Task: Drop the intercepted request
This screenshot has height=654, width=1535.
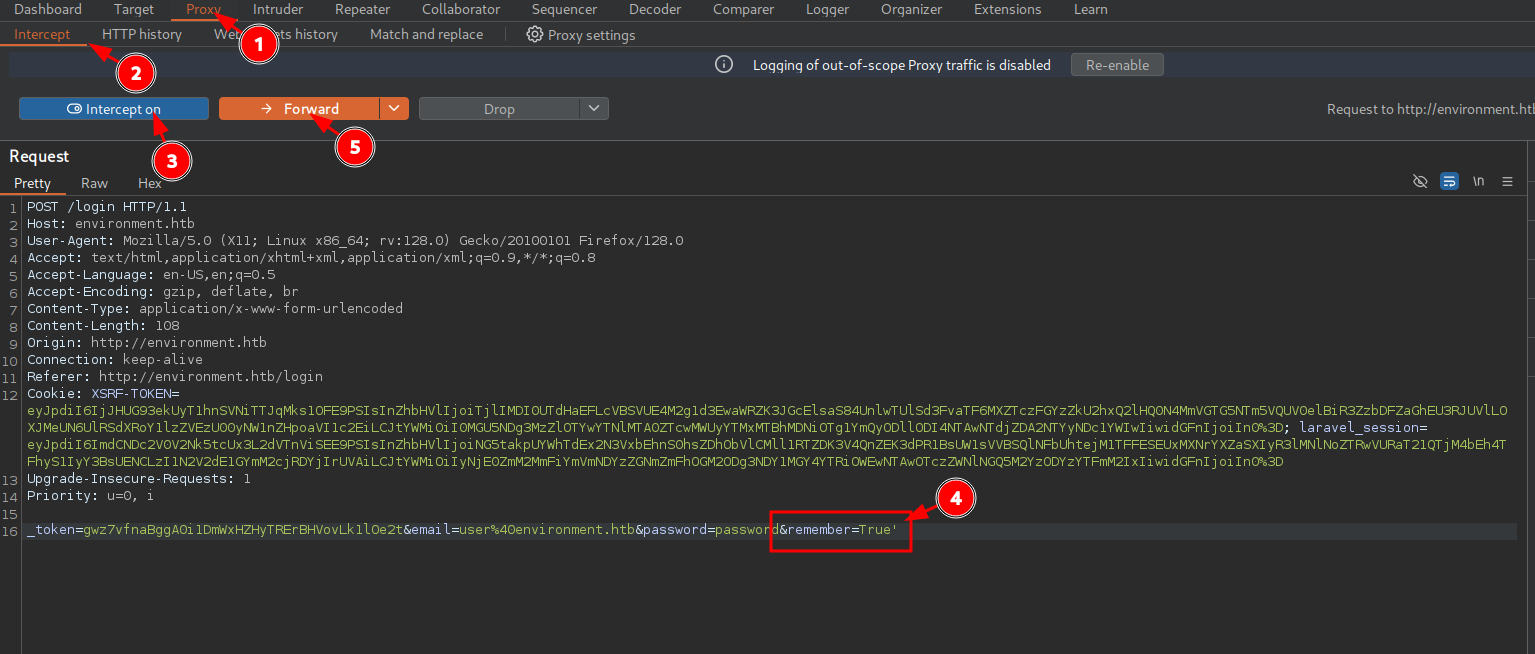Action: [499, 109]
